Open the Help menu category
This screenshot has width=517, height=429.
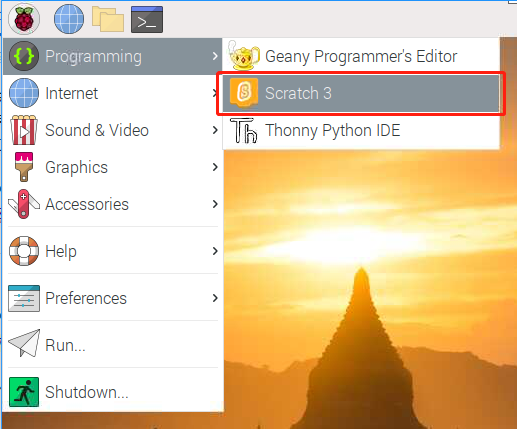pos(113,251)
